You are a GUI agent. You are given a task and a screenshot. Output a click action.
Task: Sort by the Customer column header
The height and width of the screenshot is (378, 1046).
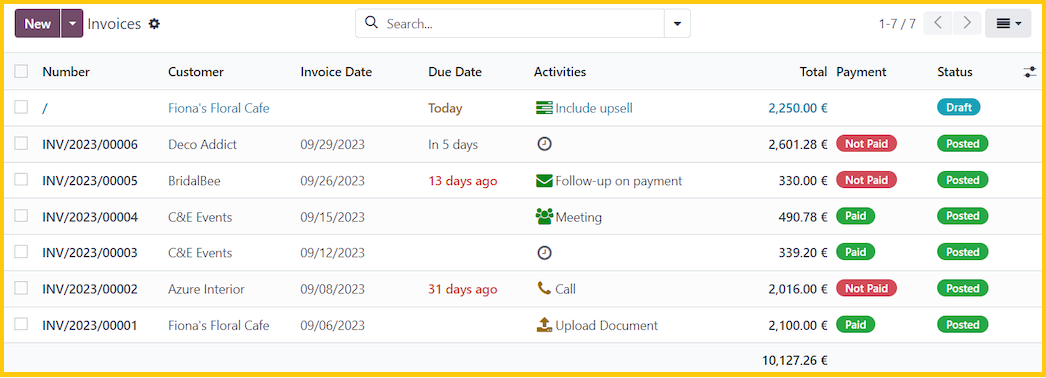[196, 72]
